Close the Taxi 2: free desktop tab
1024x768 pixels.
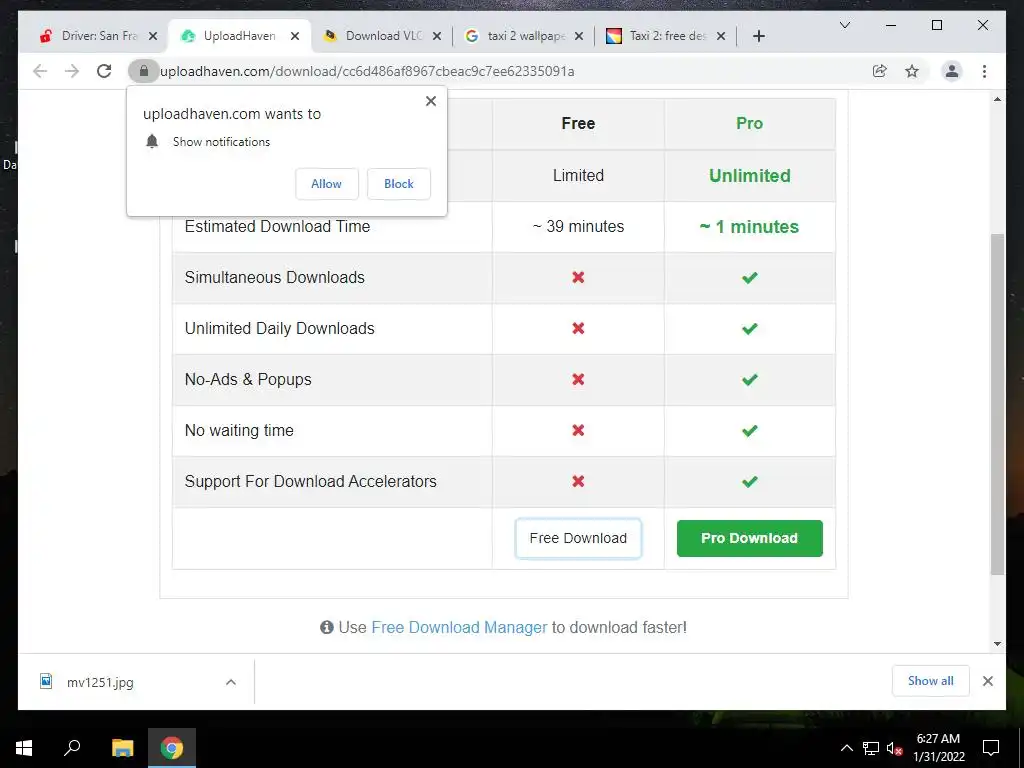point(721,36)
